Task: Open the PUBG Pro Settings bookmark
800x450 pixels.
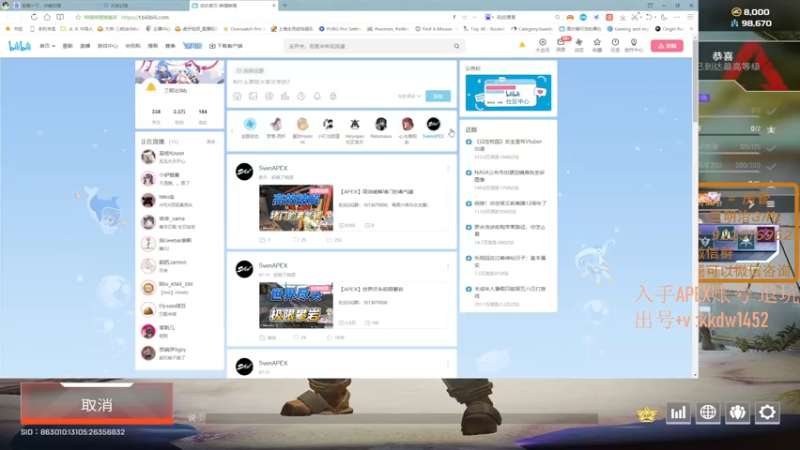Action: pos(339,29)
